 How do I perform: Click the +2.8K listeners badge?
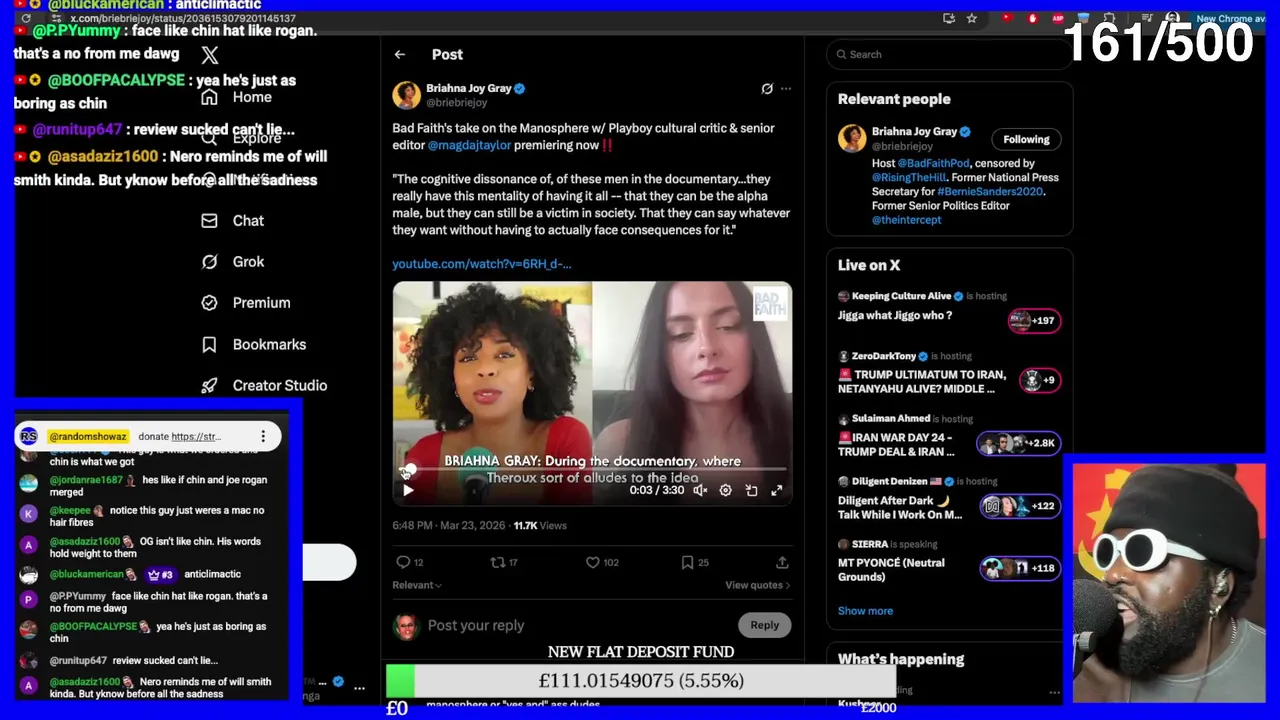[x=1018, y=443]
